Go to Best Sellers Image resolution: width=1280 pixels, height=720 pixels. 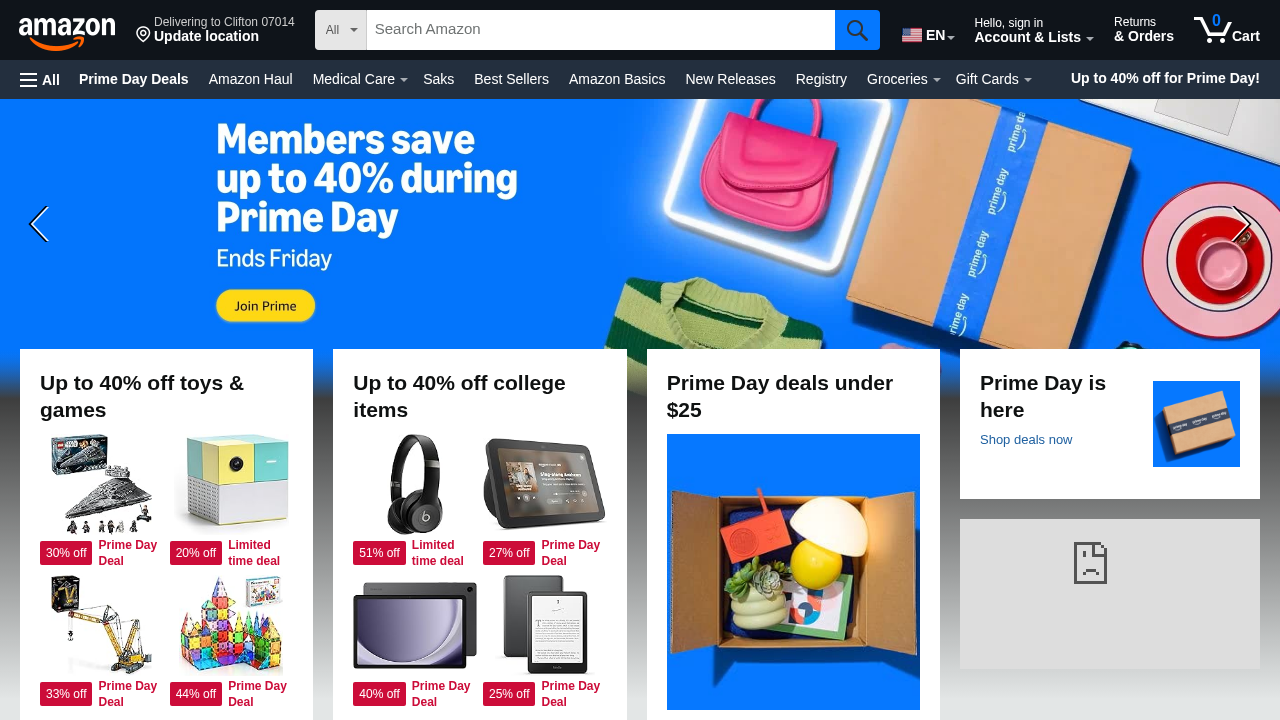511,79
